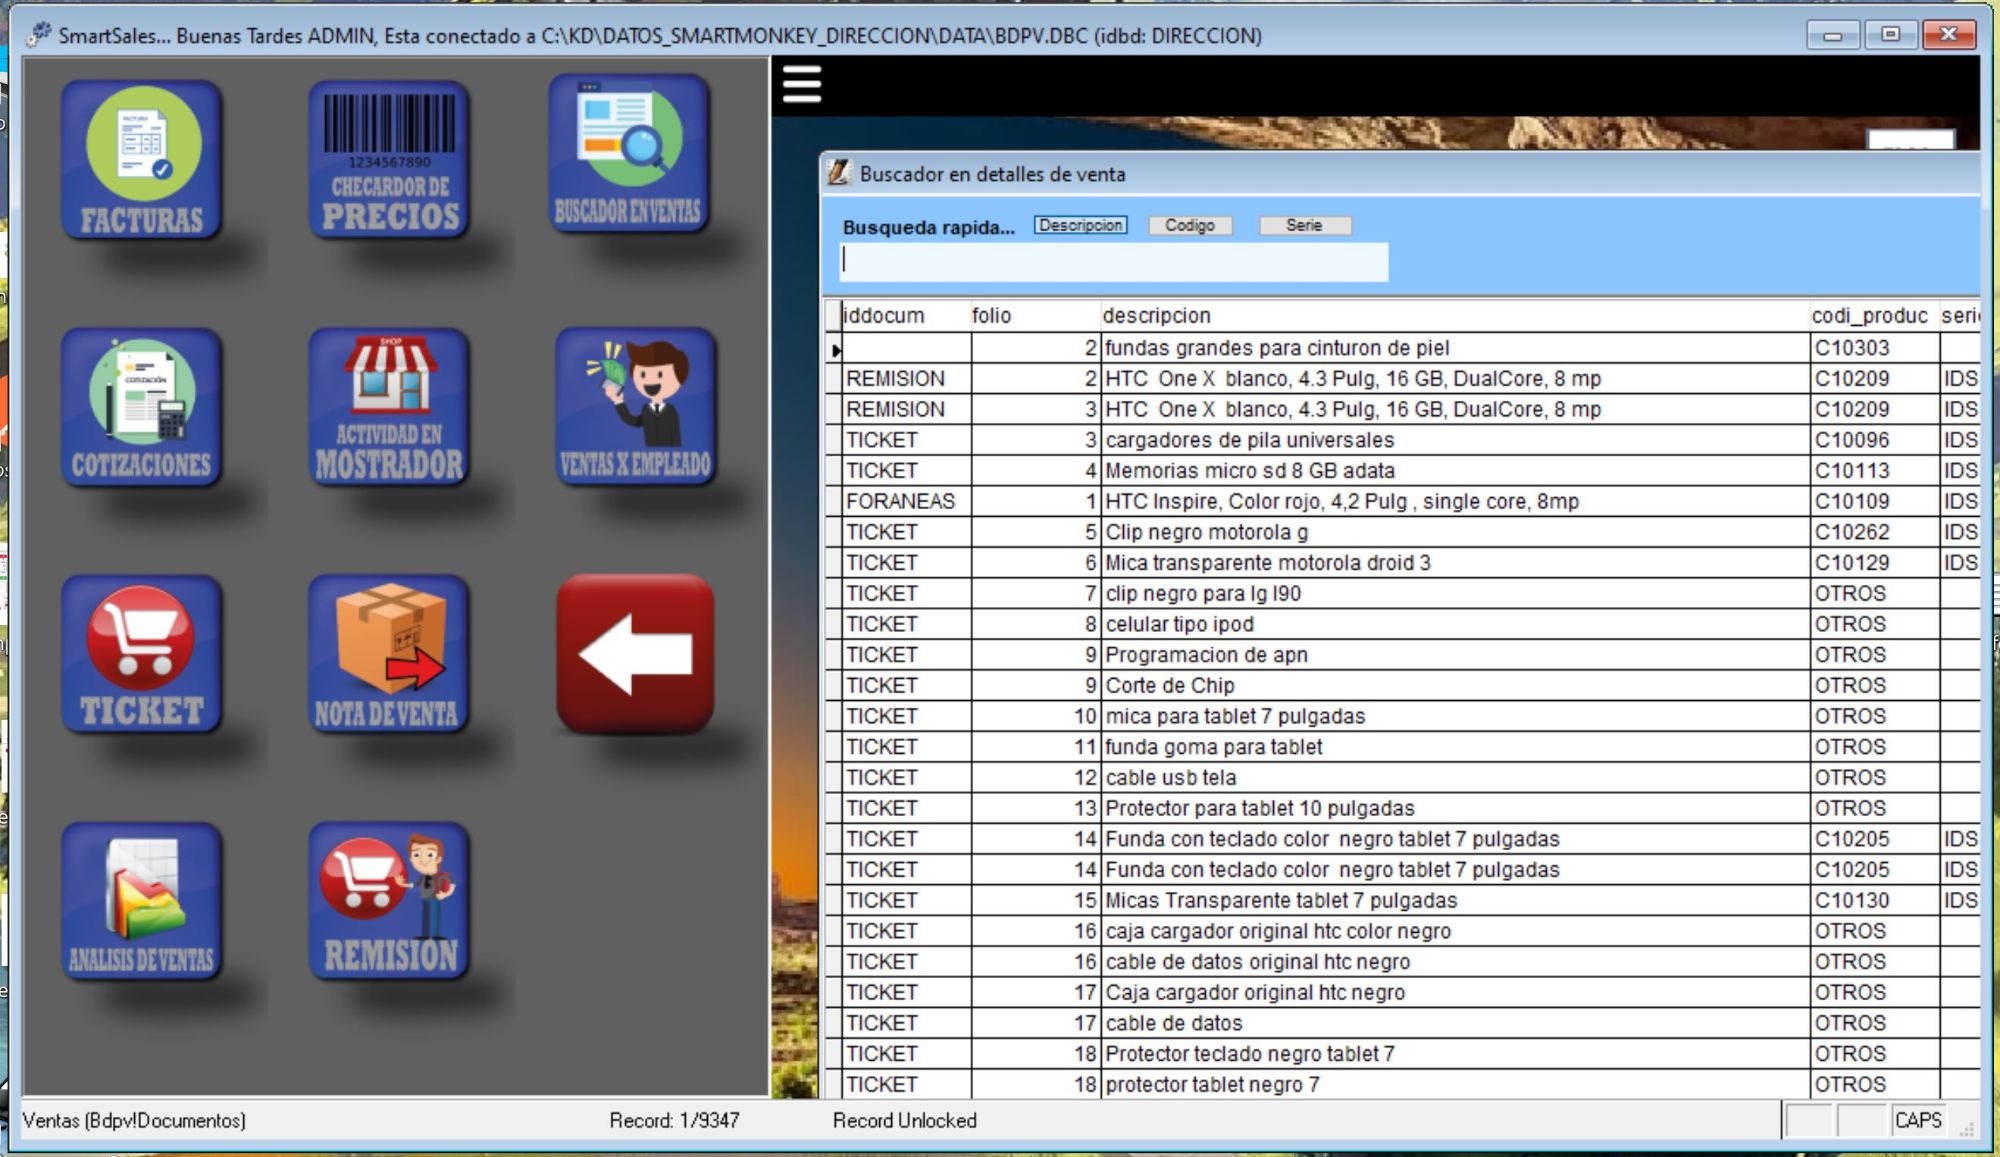Viewport: 2000px width, 1157px height.
Task: Open the Facturas module
Action: (141, 160)
